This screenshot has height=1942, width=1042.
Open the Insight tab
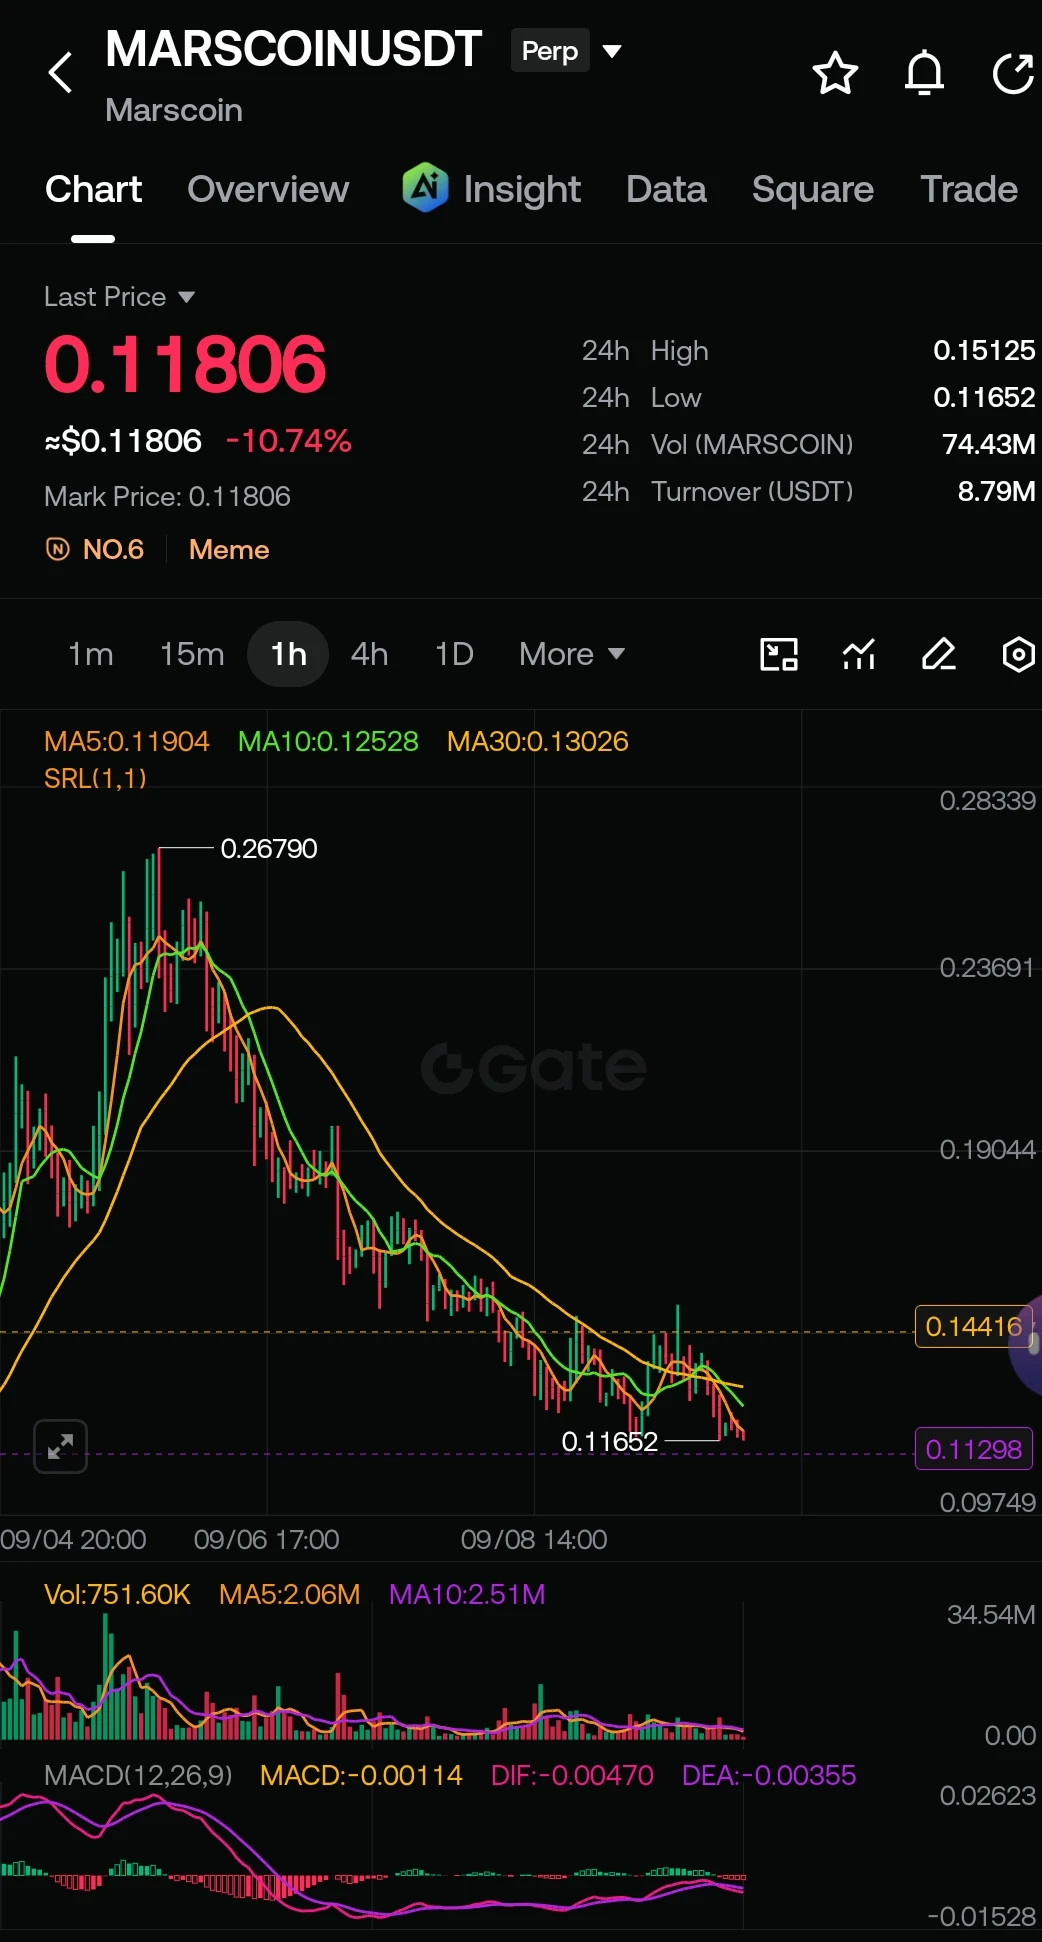coord(522,189)
